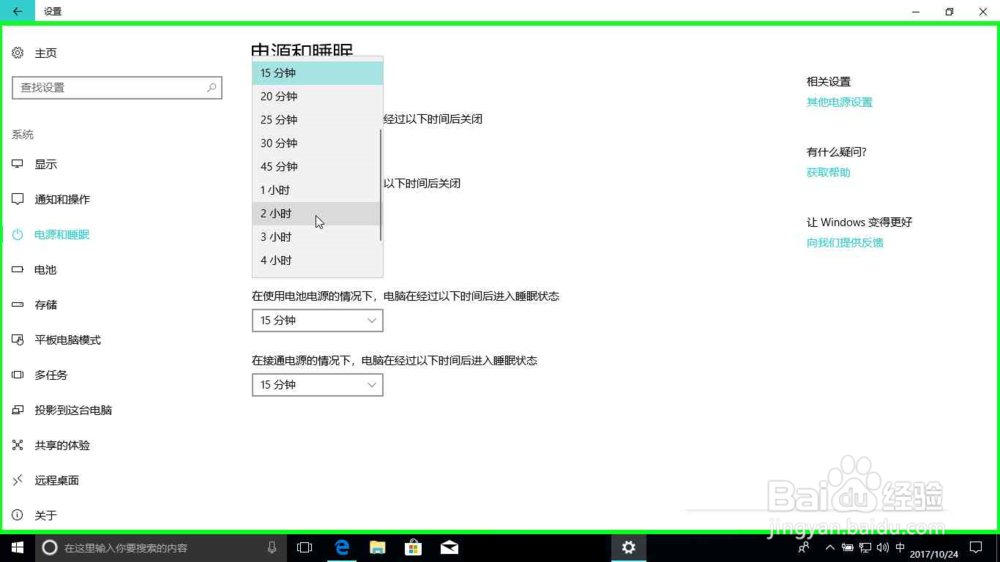The height and width of the screenshot is (562, 1000).
Task: Select 25 分钟 in the dropdown list
Action: pyautogui.click(x=318, y=120)
